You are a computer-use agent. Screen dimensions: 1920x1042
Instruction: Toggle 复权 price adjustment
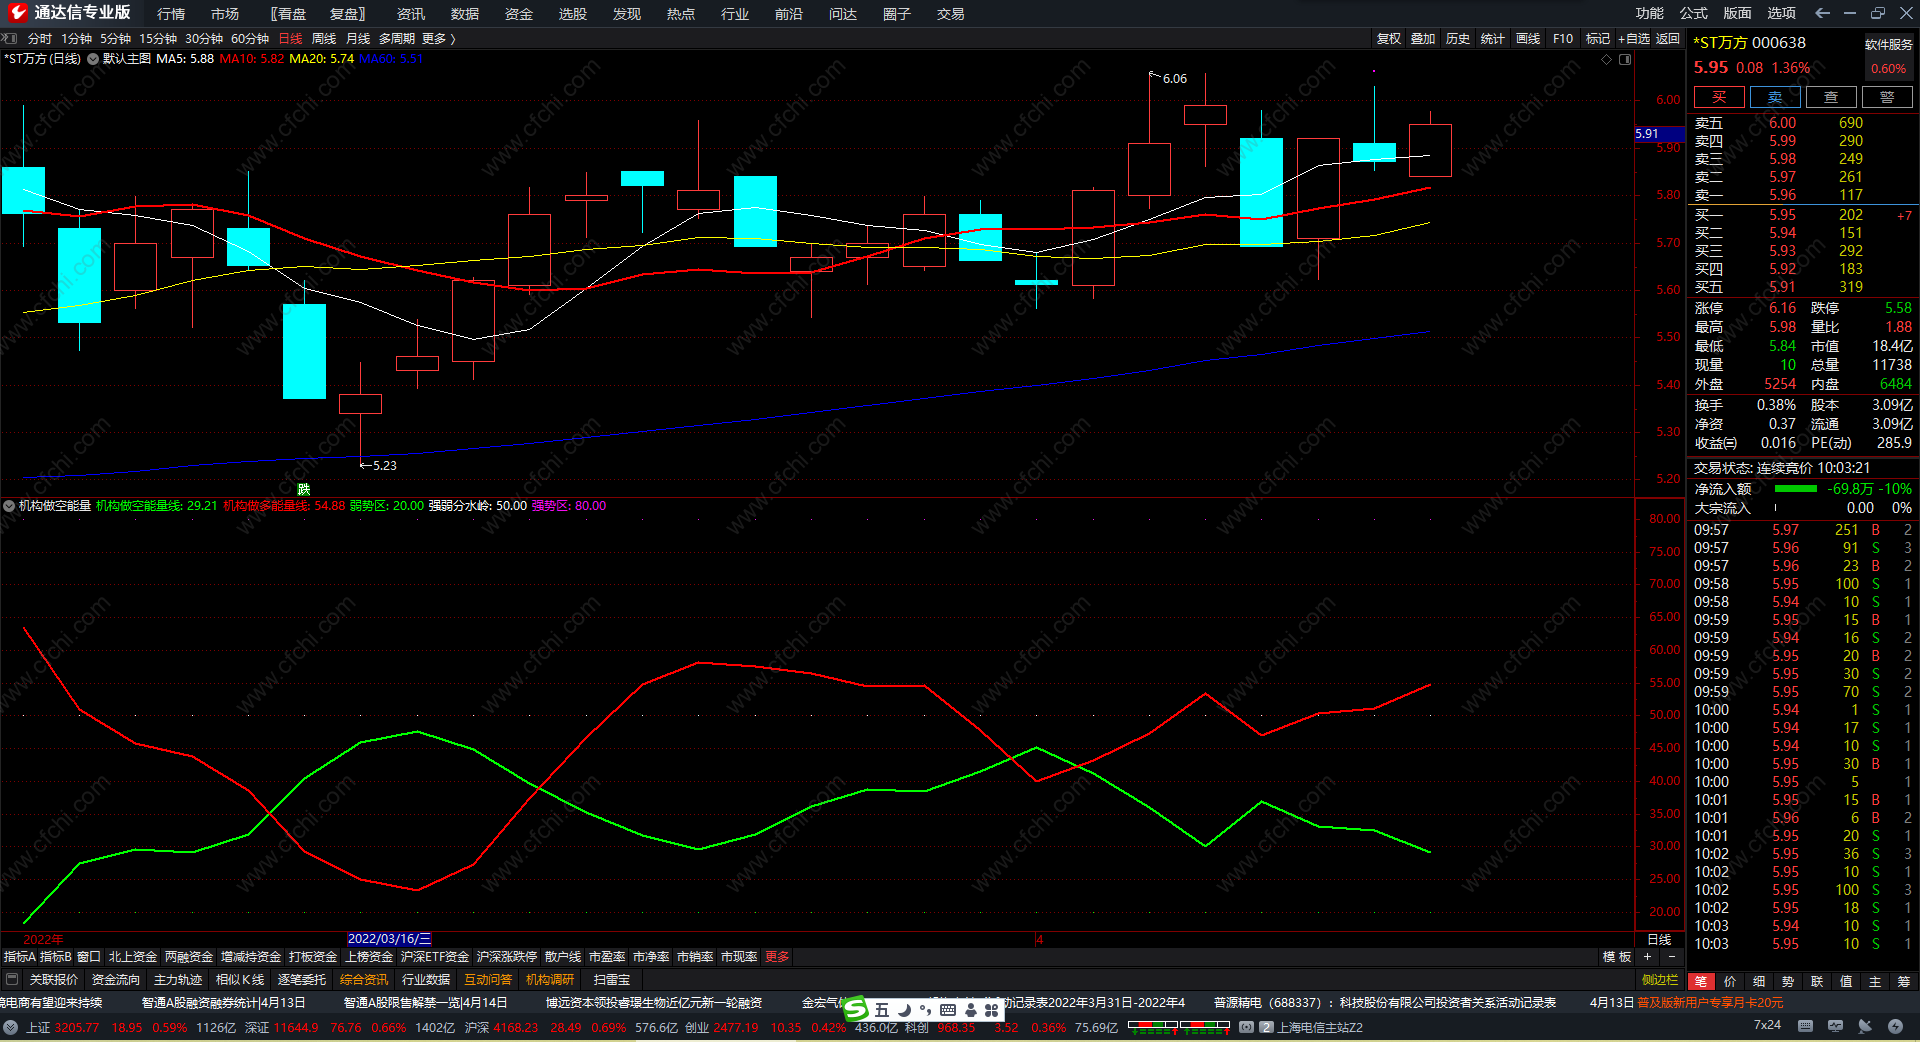pos(1388,39)
